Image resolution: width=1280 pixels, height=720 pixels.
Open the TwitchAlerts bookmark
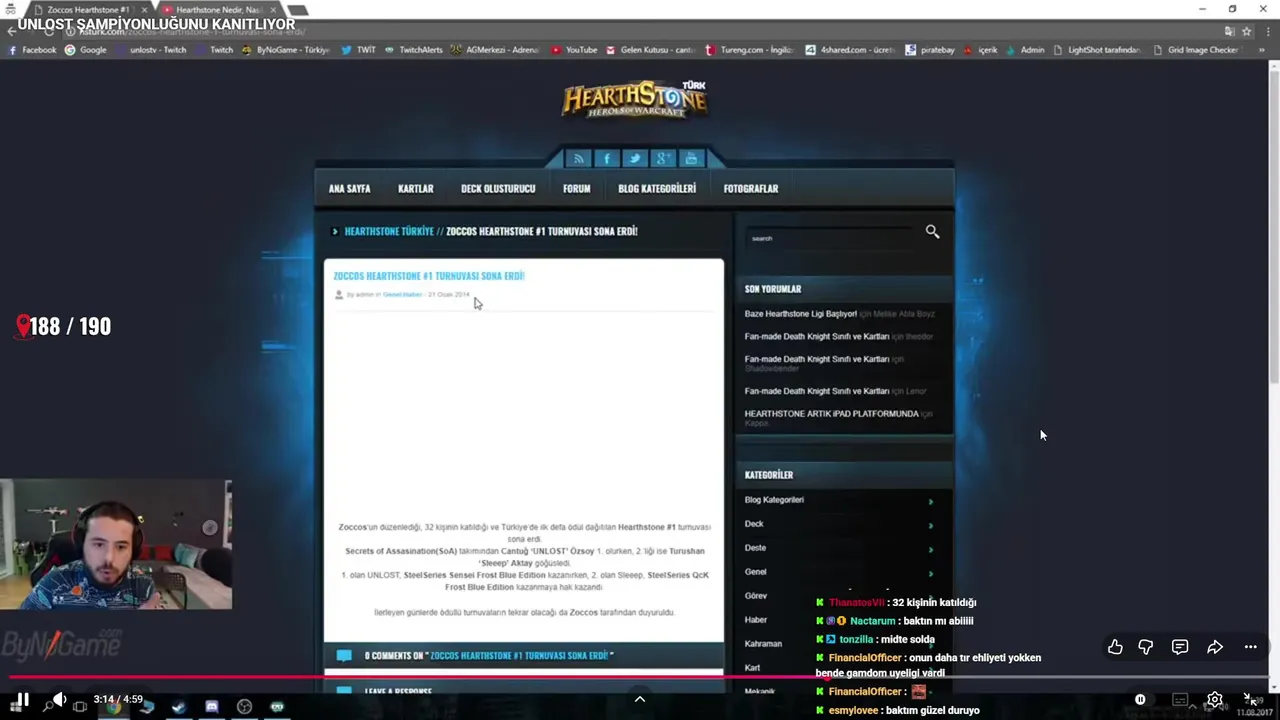413,50
